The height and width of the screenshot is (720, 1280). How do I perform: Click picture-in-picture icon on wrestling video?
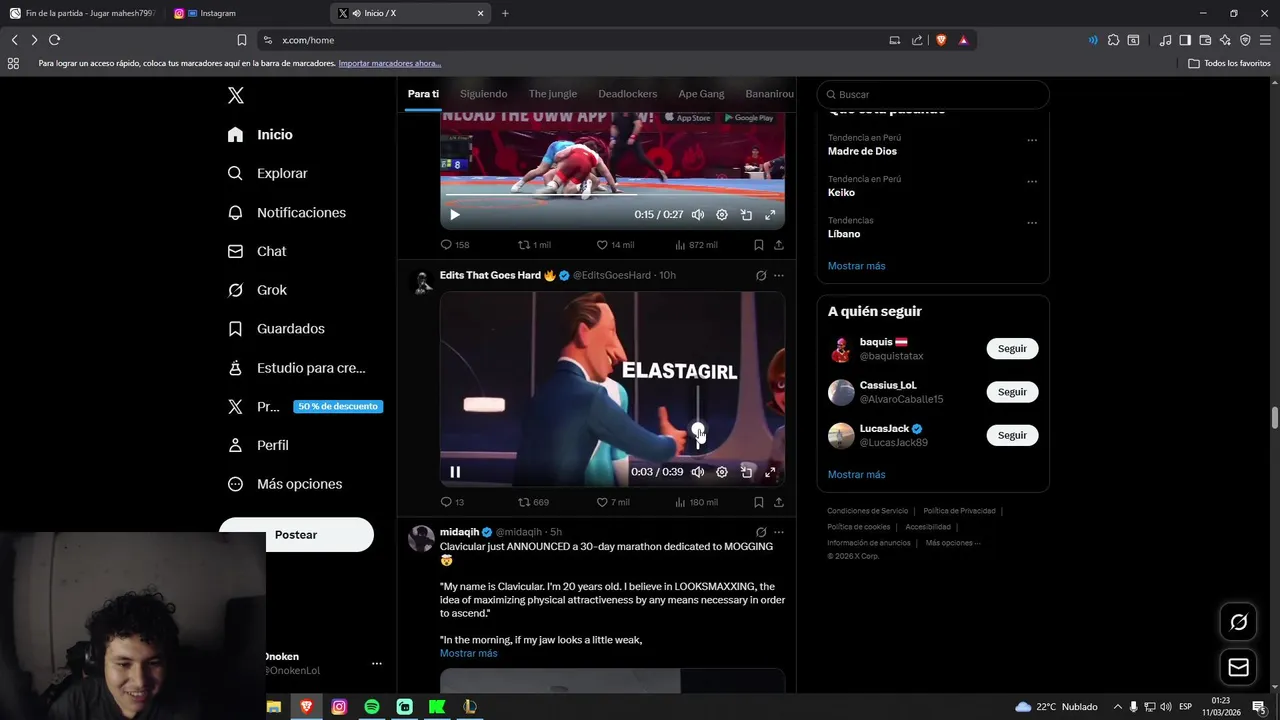click(x=746, y=215)
